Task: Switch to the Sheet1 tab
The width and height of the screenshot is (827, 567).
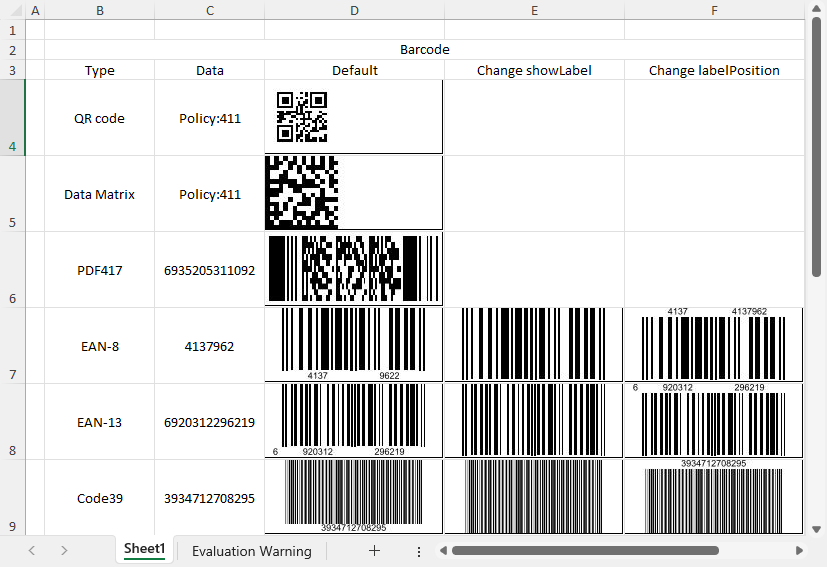Action: (145, 550)
